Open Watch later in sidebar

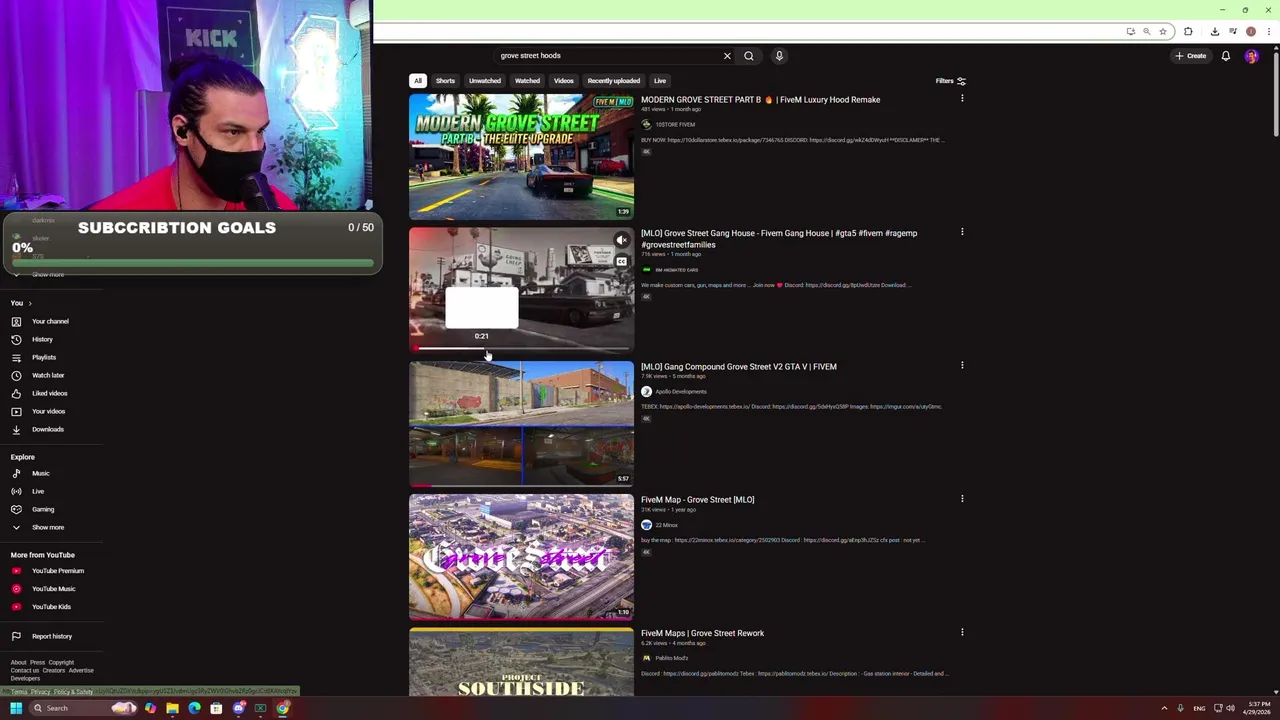tap(48, 375)
